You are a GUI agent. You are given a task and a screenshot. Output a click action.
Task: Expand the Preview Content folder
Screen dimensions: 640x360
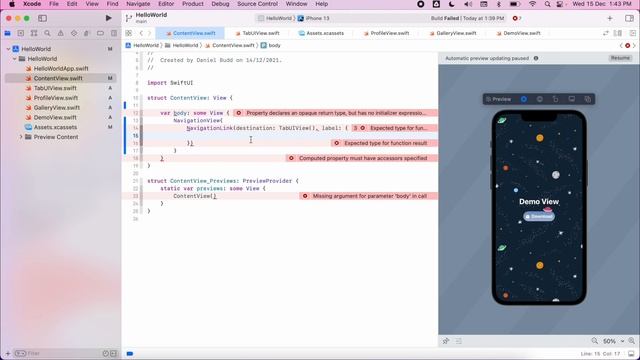[x=21, y=137]
